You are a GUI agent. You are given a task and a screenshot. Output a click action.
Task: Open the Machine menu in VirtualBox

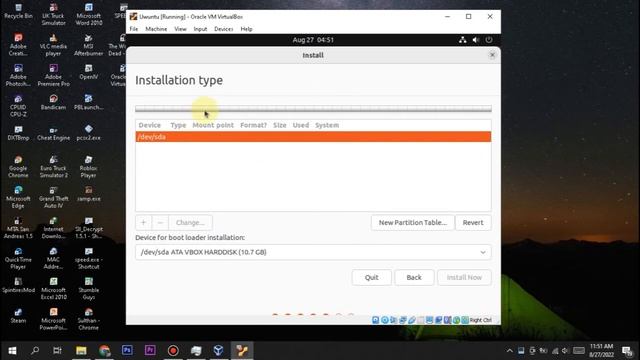[x=156, y=29]
